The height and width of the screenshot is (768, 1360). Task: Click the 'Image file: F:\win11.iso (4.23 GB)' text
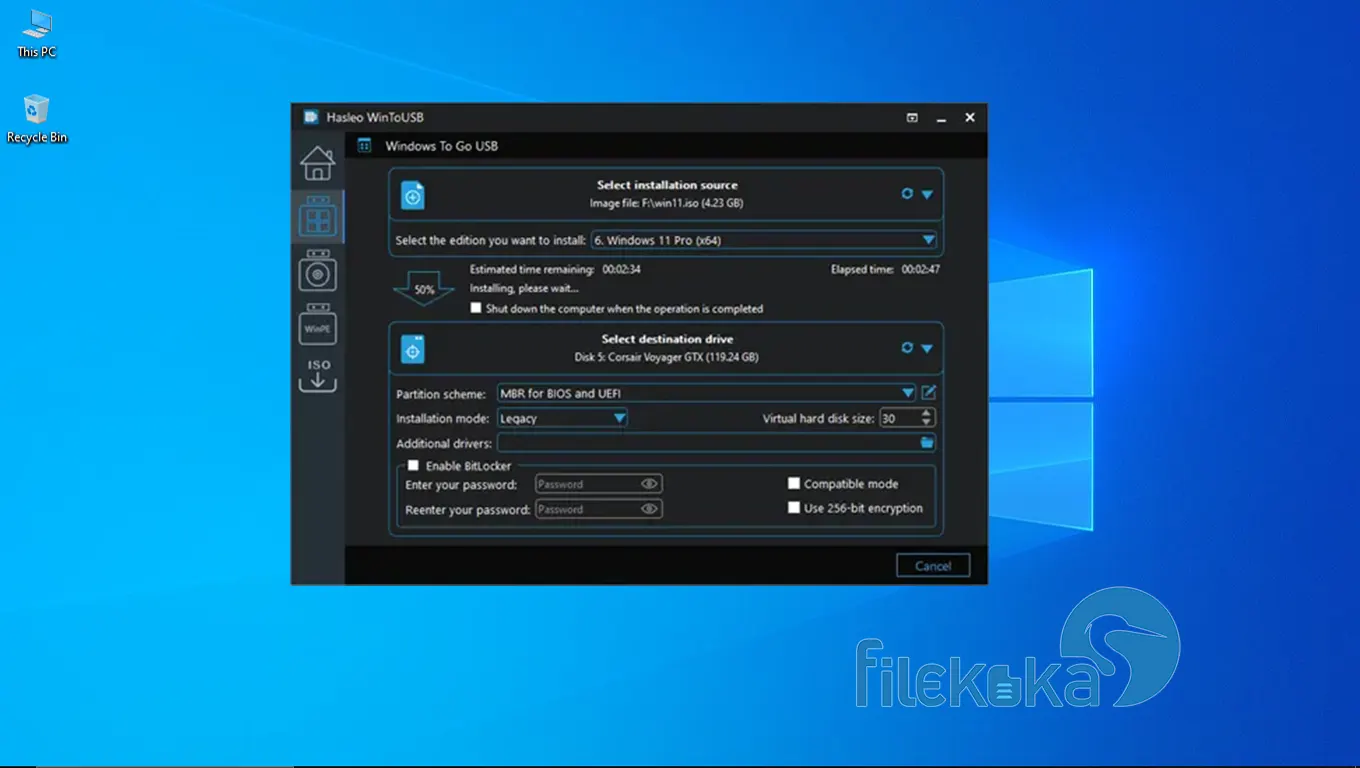click(x=666, y=203)
